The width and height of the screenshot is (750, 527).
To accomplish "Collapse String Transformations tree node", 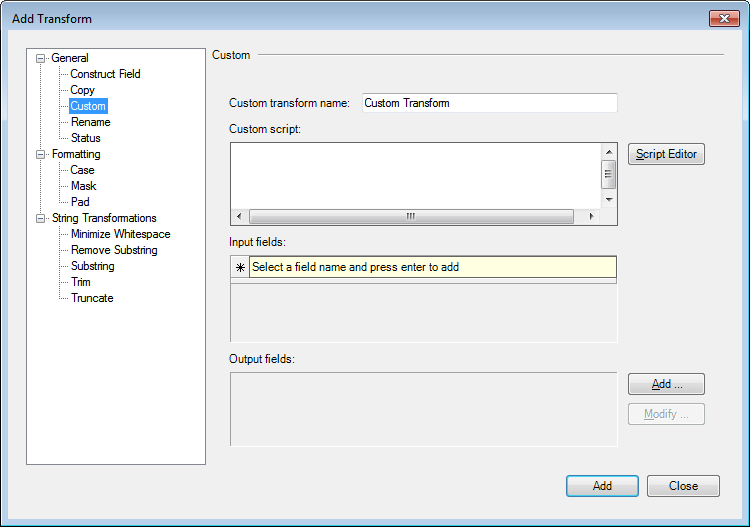I will pos(41,218).
